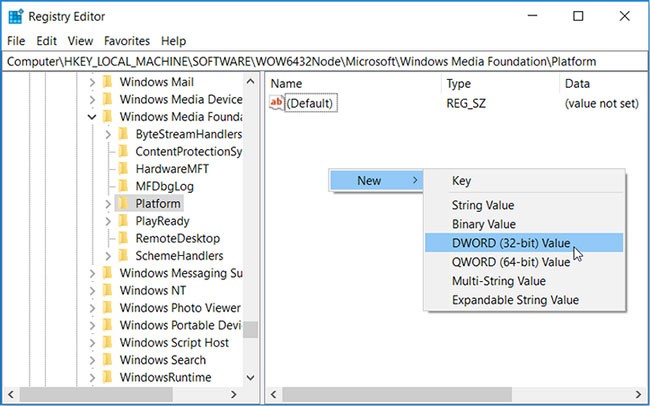Viewport: 650px width, 406px height.
Task: Click the ab string icon beside (Default)
Action: pyautogui.click(x=277, y=103)
